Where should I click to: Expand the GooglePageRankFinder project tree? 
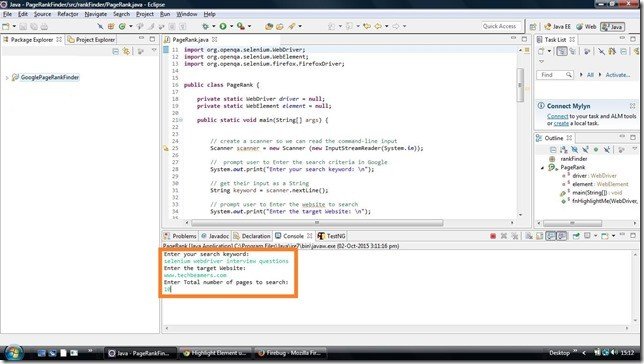[7, 78]
